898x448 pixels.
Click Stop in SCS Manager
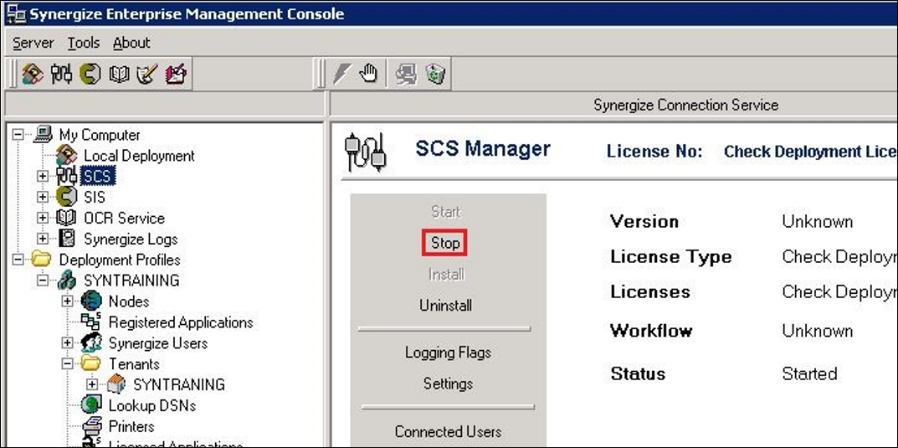[446, 243]
